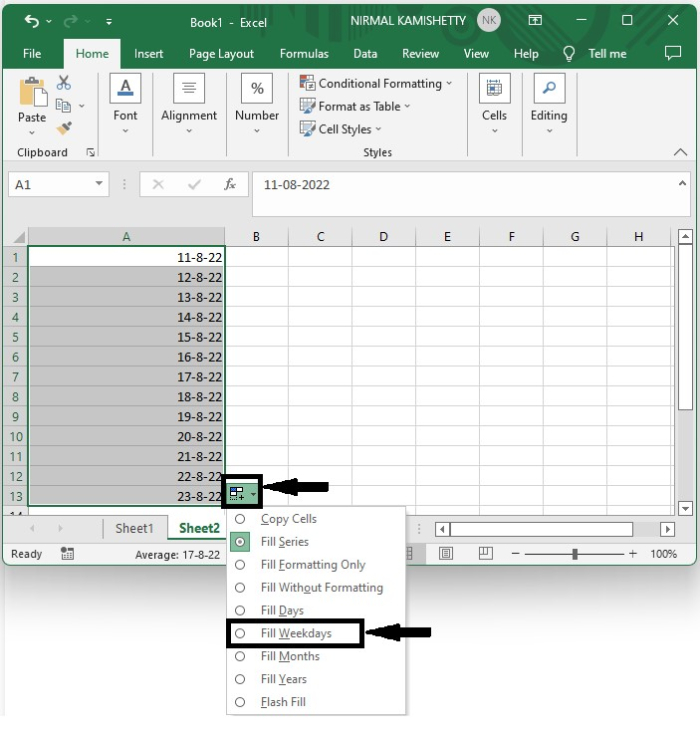Click the Format Painter brush icon
The height and width of the screenshot is (732, 700).
[x=64, y=127]
